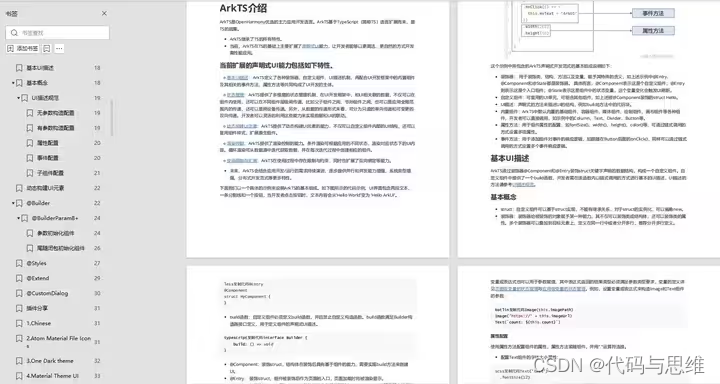Image resolution: width=720 pixels, height=384 pixels.
Task: Click bookmark icon of @Extend row
Action: 19,278
